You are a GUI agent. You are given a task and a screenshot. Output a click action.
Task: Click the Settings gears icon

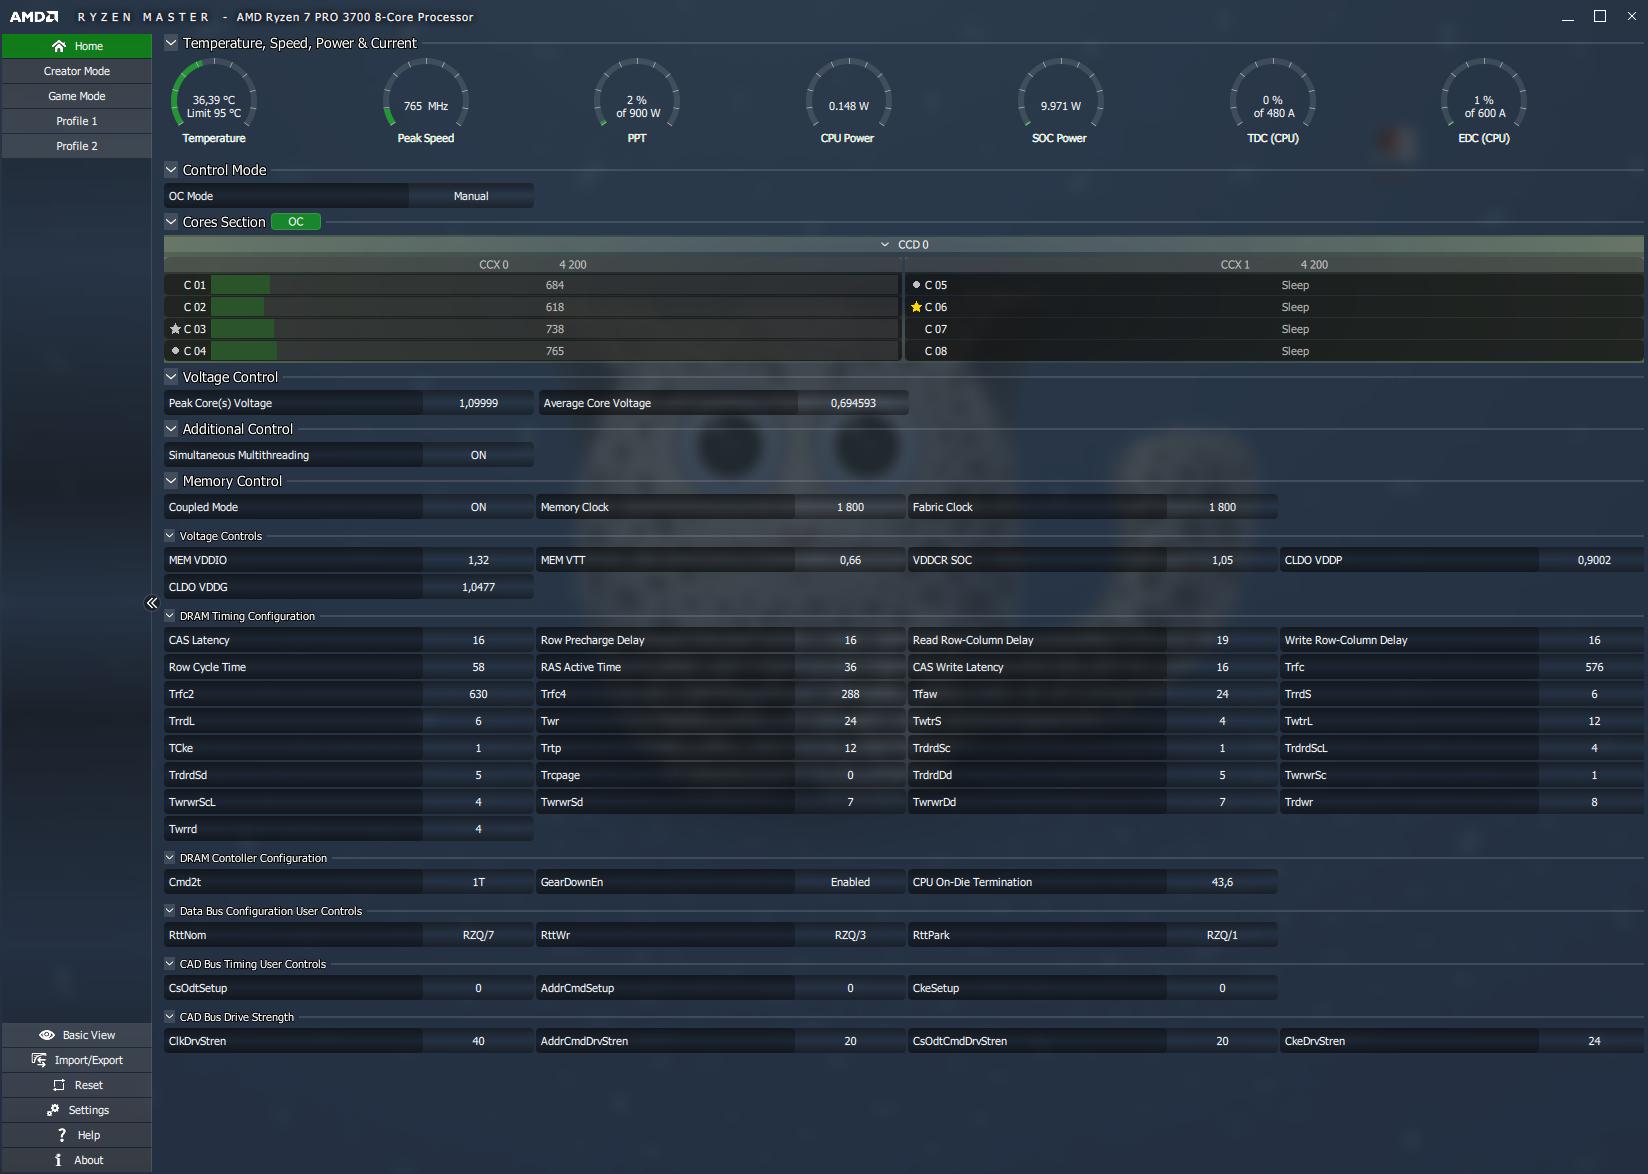pyautogui.click(x=53, y=1110)
